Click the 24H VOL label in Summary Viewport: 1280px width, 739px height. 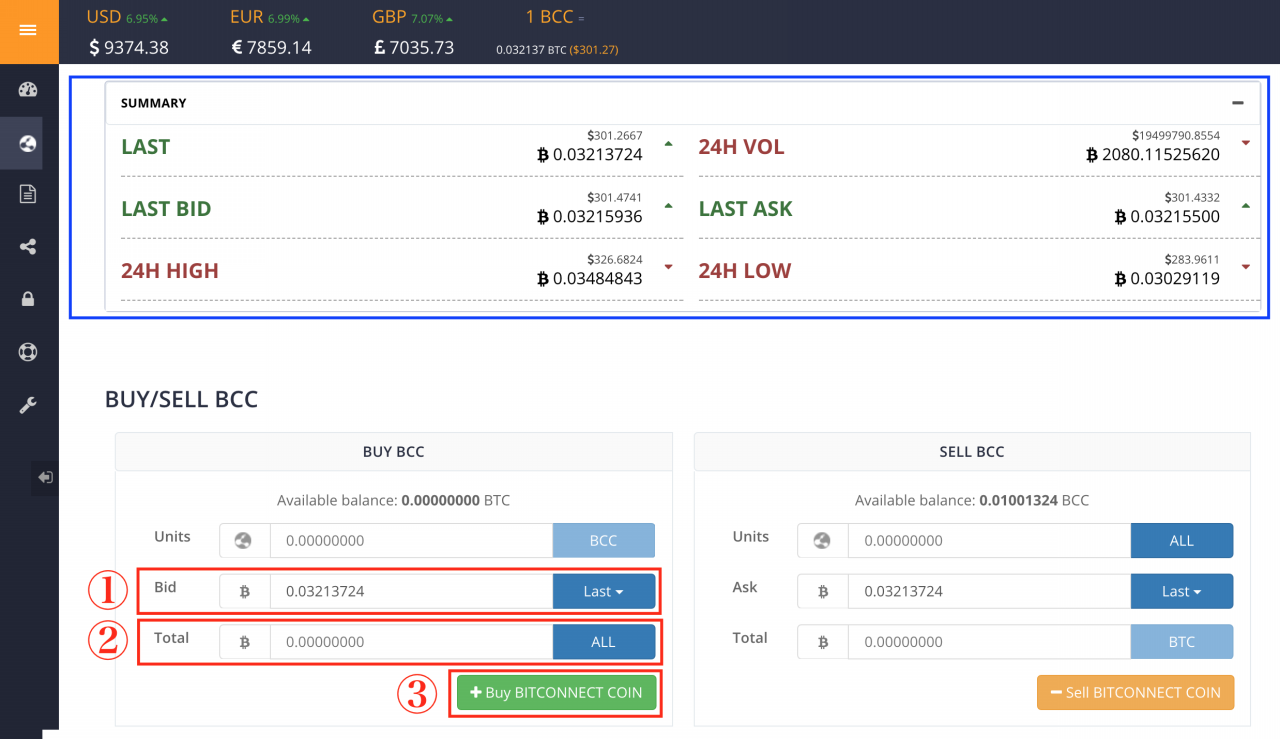coord(742,147)
